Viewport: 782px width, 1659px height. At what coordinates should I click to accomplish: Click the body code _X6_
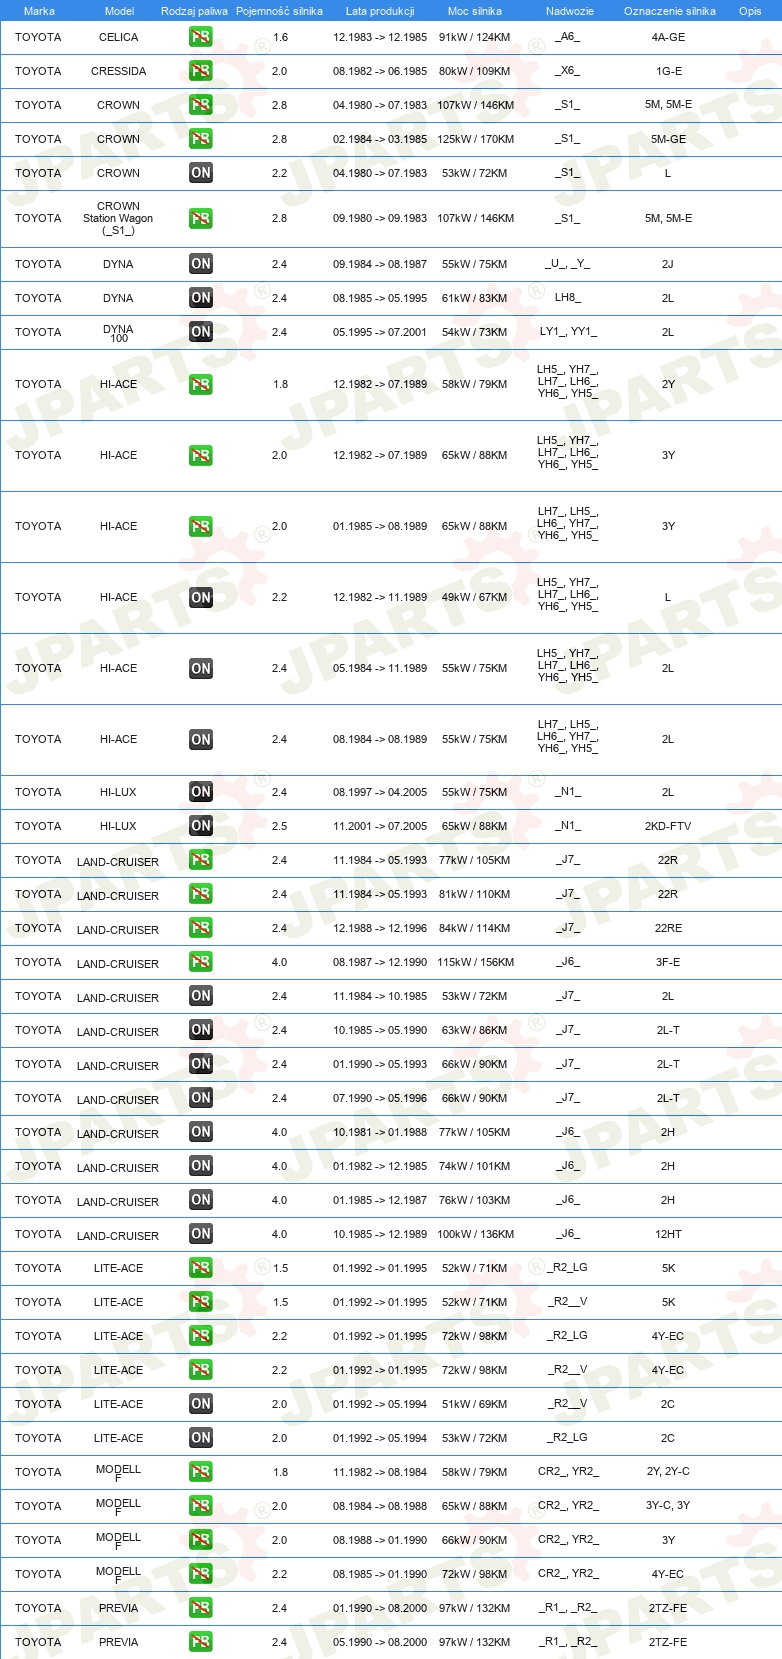click(x=567, y=71)
